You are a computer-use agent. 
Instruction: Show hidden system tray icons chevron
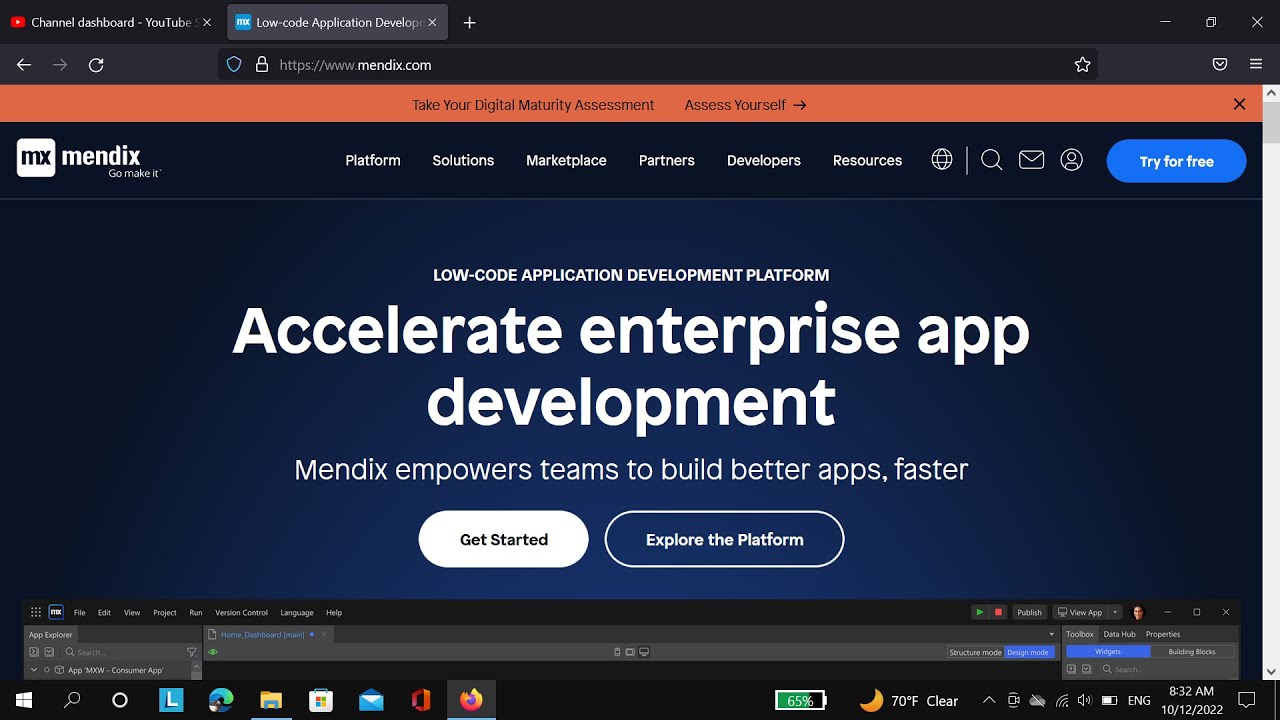pos(989,700)
